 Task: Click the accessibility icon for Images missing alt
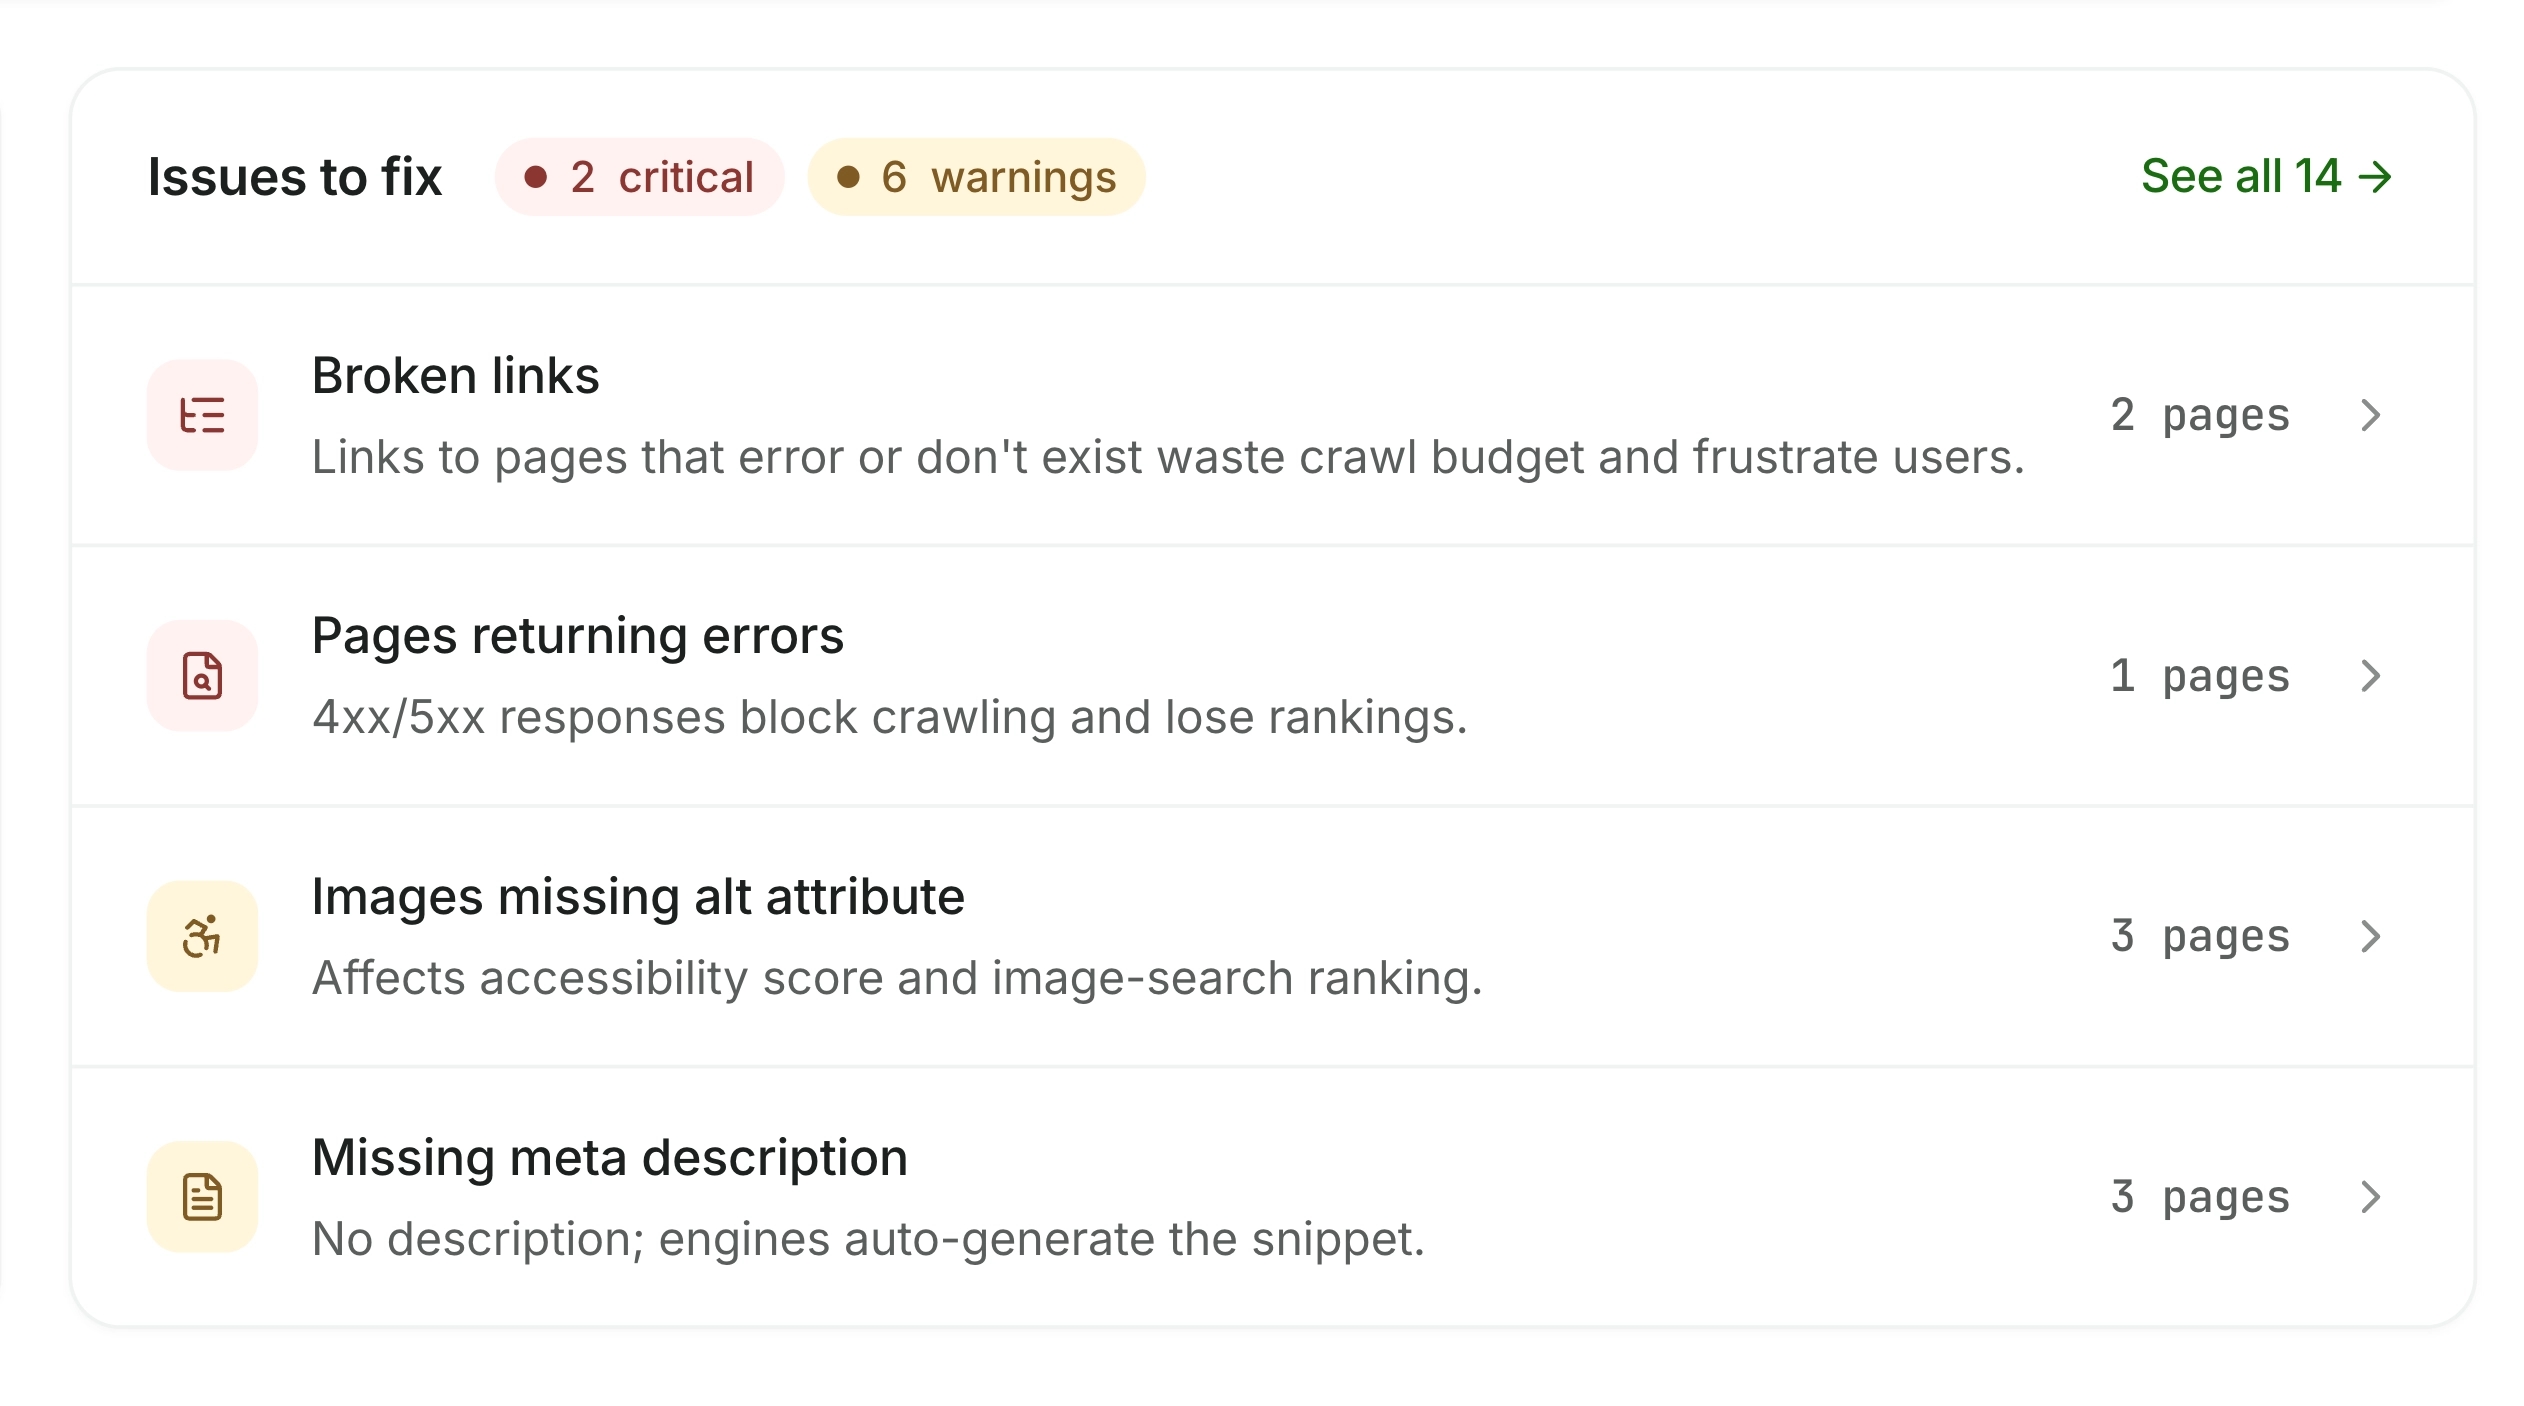click(202, 936)
